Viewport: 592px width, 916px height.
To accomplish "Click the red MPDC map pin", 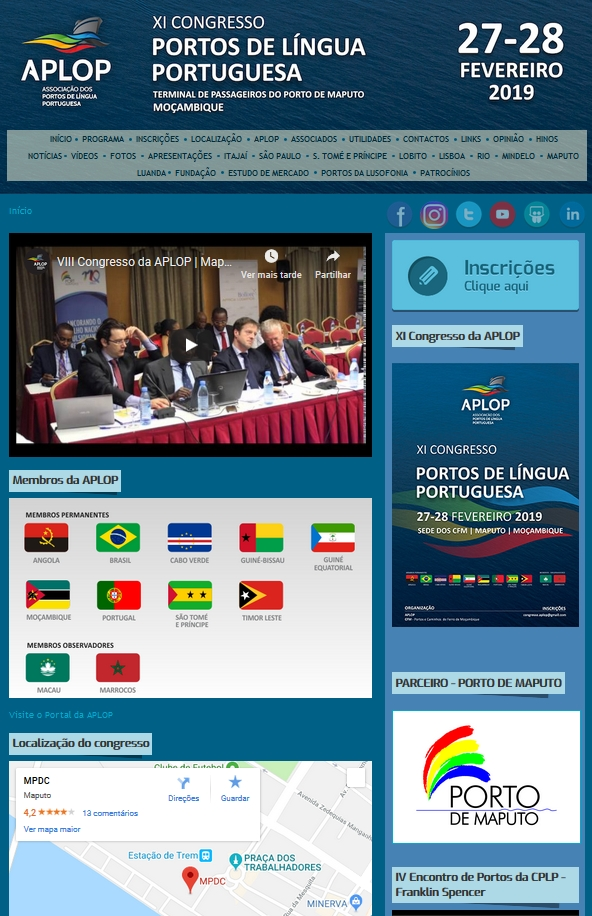I will click(x=190, y=880).
